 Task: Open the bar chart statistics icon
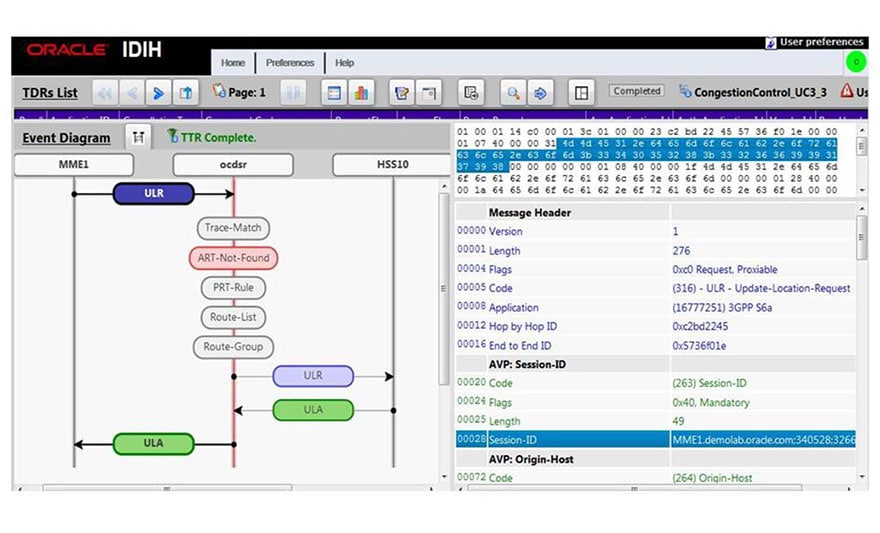361,93
